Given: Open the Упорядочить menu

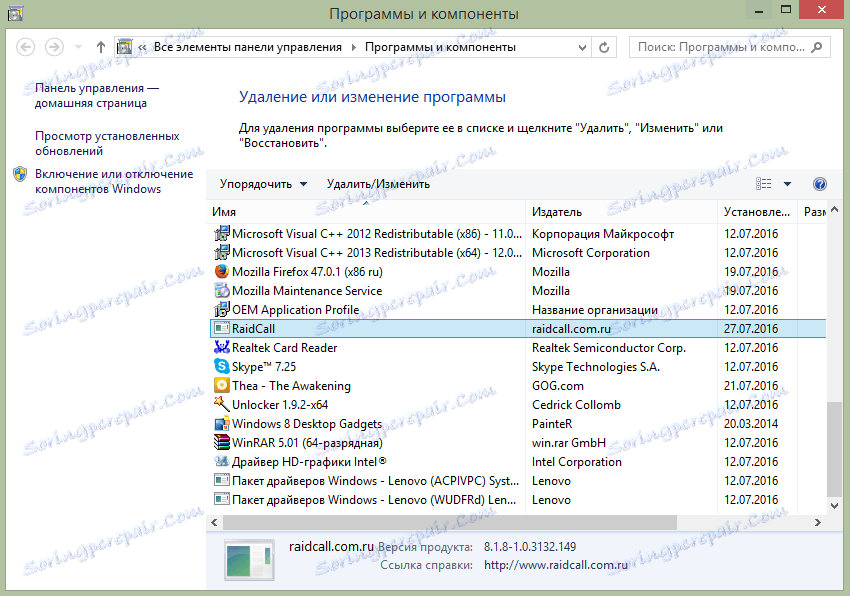Looking at the screenshot, I should pyautogui.click(x=263, y=184).
